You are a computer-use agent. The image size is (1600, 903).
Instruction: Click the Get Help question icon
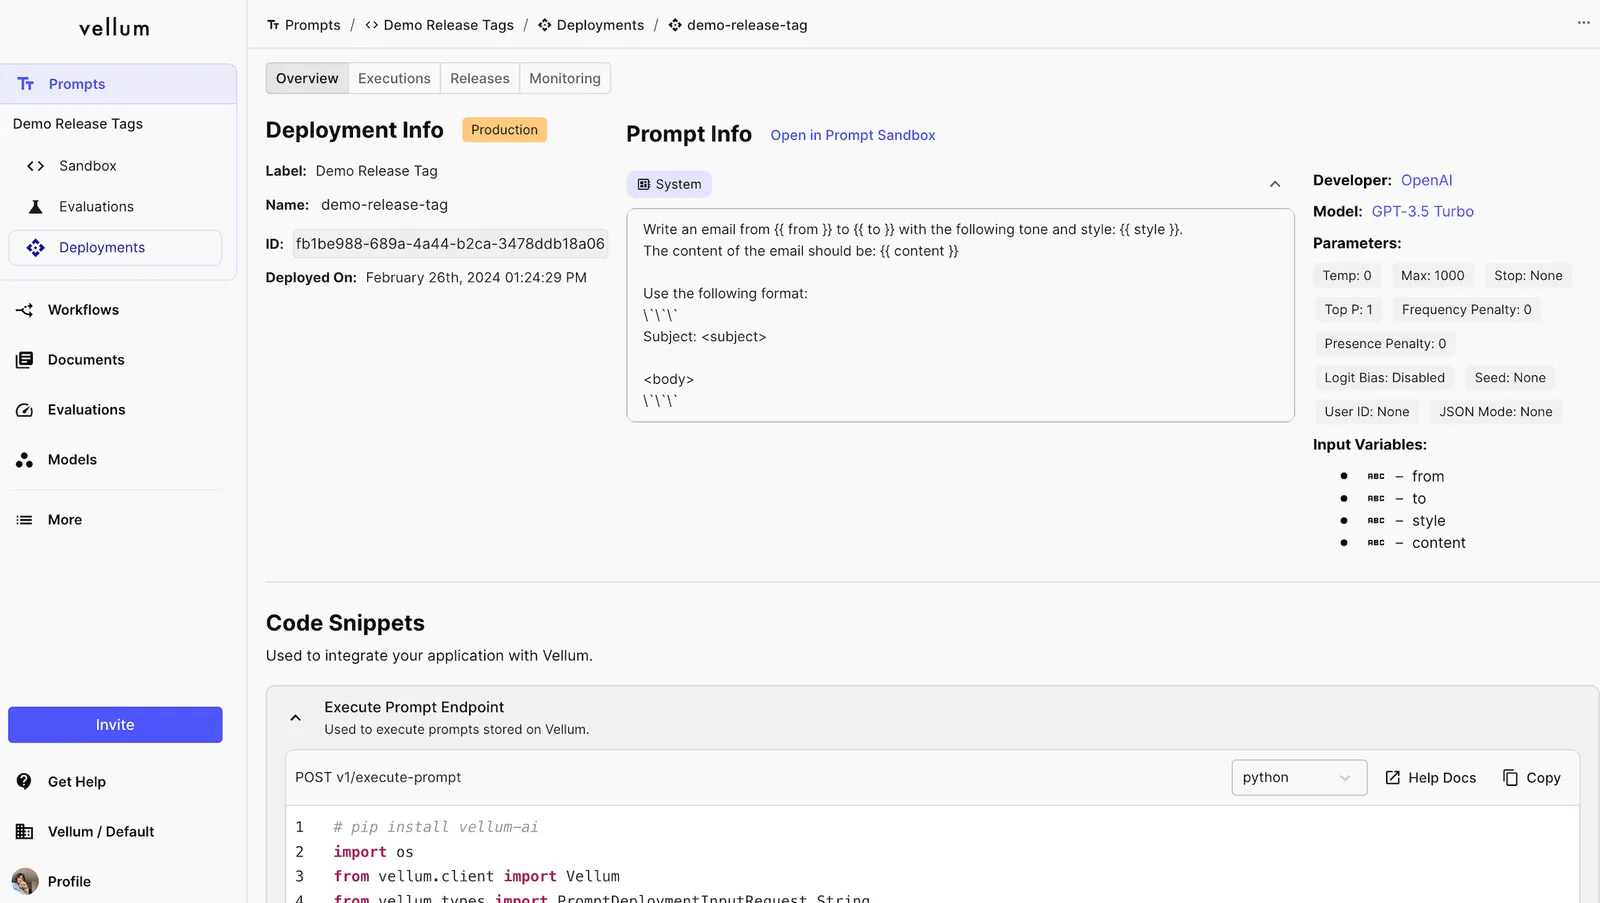tap(25, 782)
